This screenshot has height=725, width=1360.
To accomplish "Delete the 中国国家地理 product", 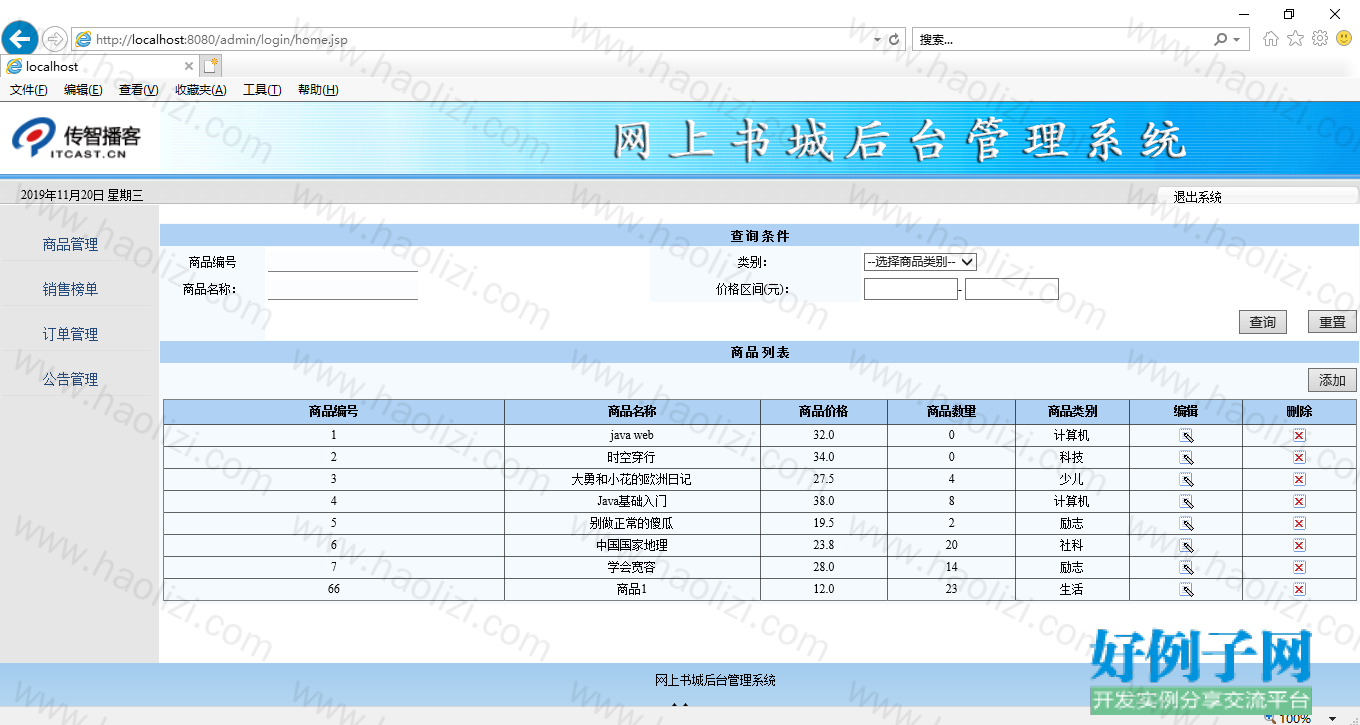I will 1299,545.
